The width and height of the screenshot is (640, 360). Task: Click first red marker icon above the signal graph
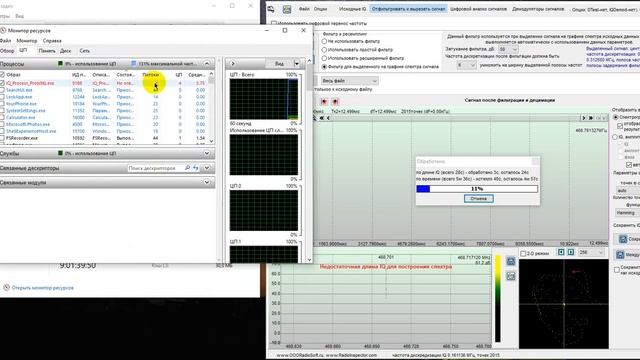pyautogui.click(x=324, y=101)
